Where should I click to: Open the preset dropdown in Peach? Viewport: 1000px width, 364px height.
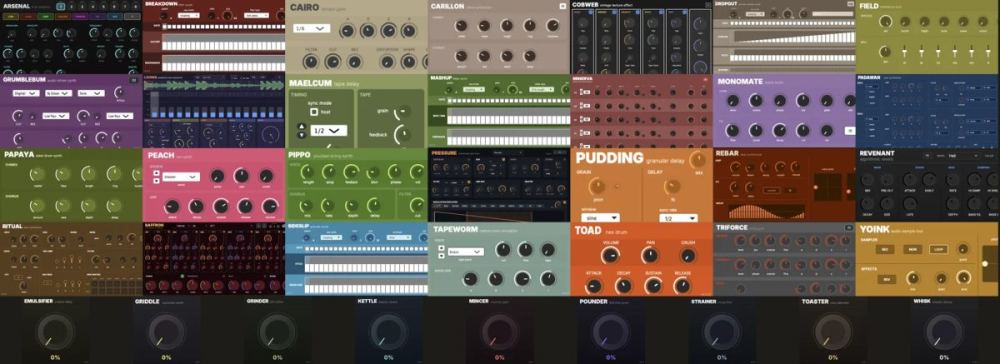coord(181,177)
